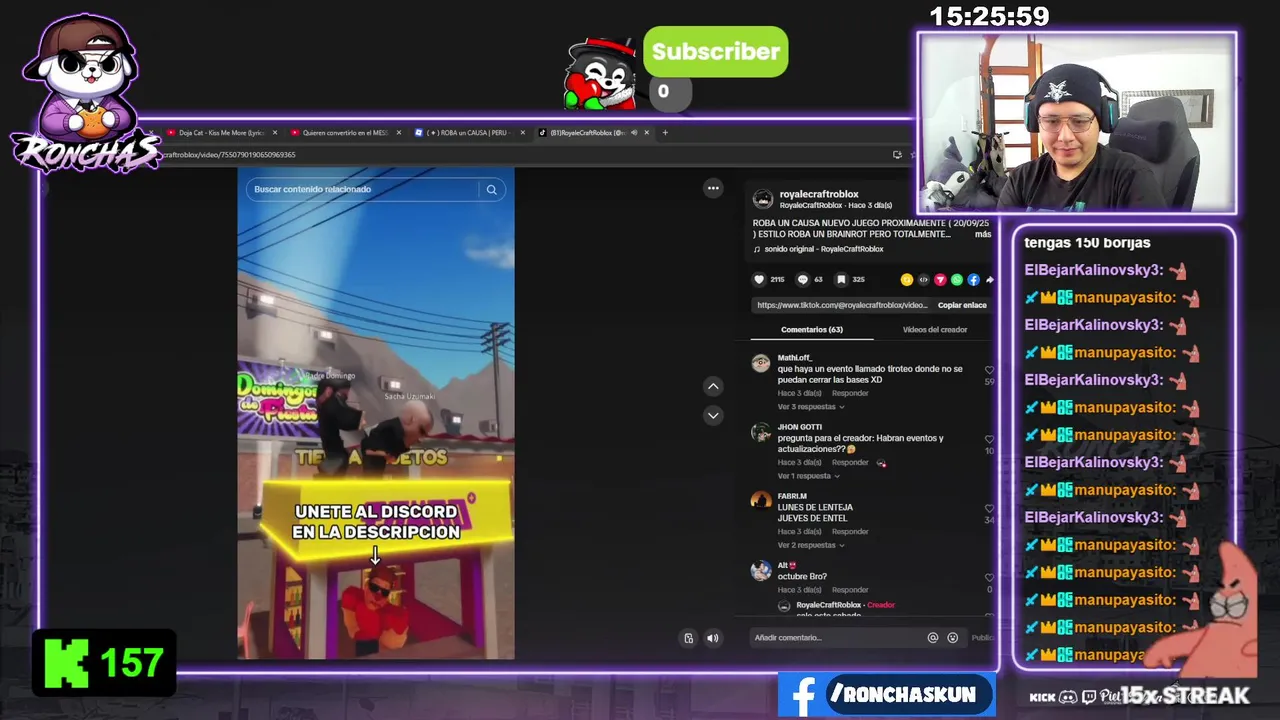Viewport: 1280px width, 720px height.
Task: Like FABRI.M comment heart
Action: [x=989, y=508]
